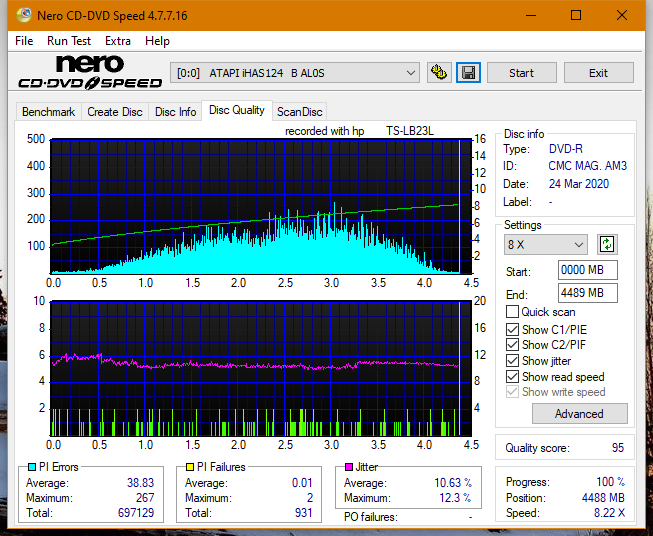Click the disc type DVD-R value
The height and width of the screenshot is (536, 653).
[x=566, y=149]
